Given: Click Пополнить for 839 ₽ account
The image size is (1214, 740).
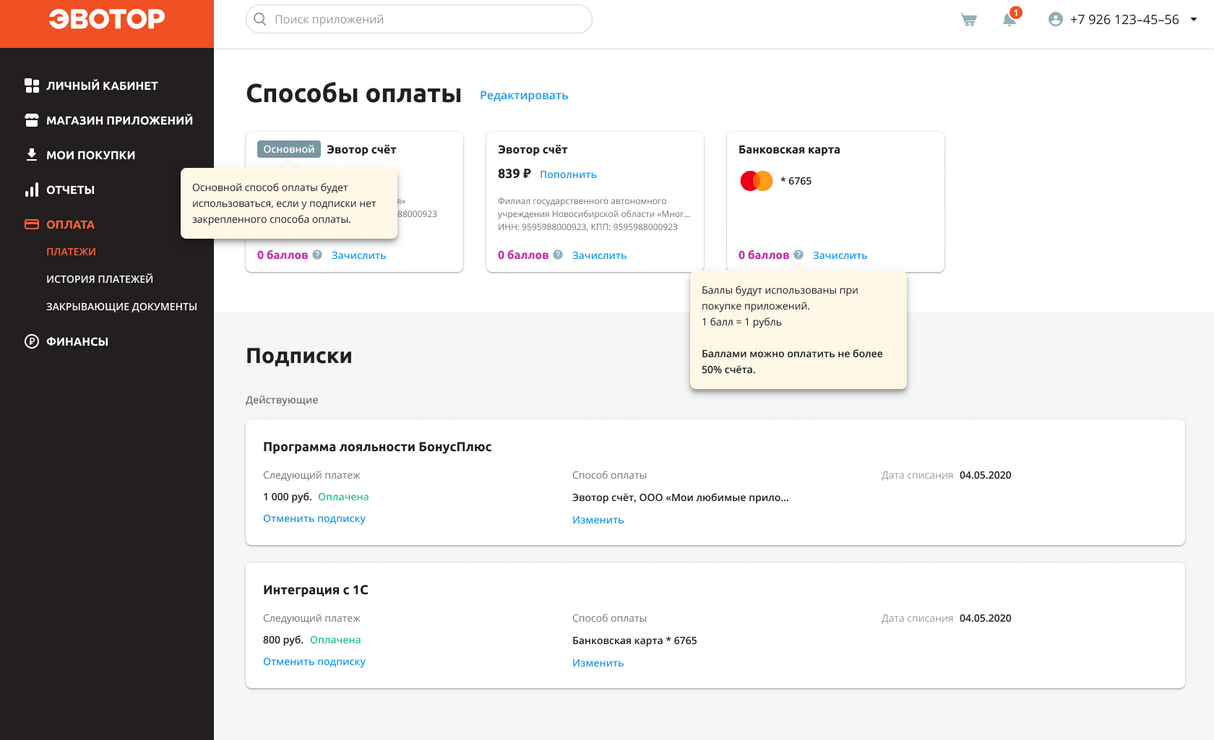Looking at the screenshot, I should [x=568, y=174].
